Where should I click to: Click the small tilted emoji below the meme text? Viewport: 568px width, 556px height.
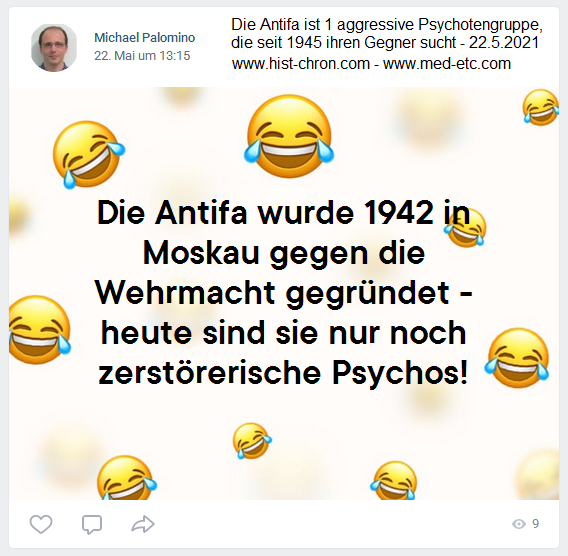coord(252,441)
